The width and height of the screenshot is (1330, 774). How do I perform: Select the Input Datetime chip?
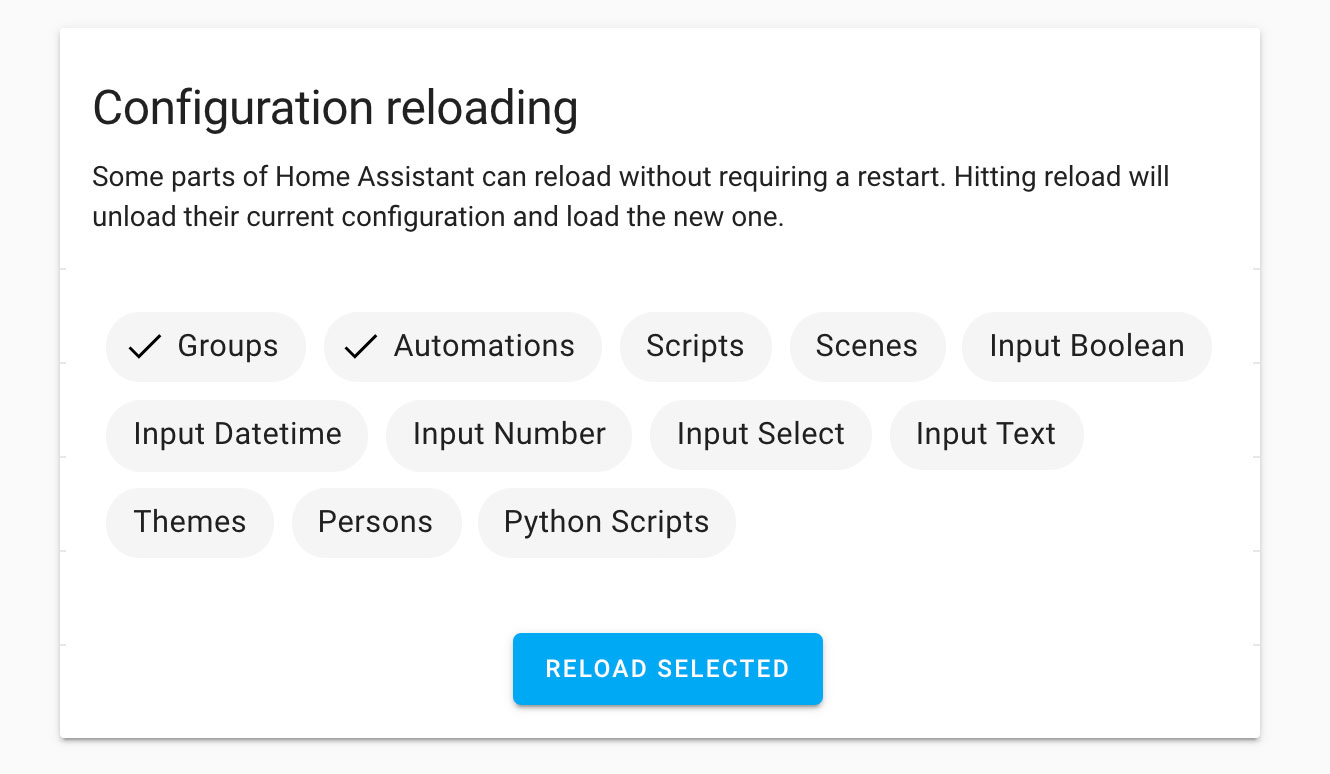click(x=237, y=434)
